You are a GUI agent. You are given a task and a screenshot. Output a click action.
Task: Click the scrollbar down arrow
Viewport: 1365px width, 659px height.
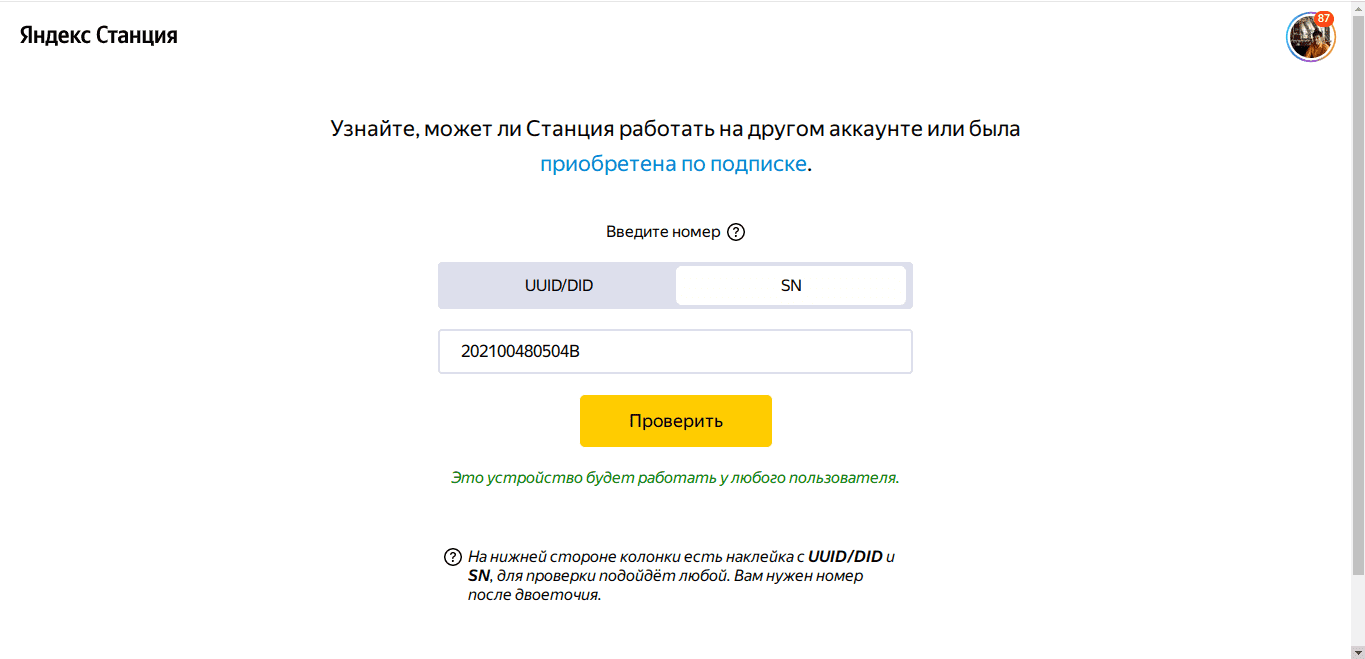[1357, 652]
